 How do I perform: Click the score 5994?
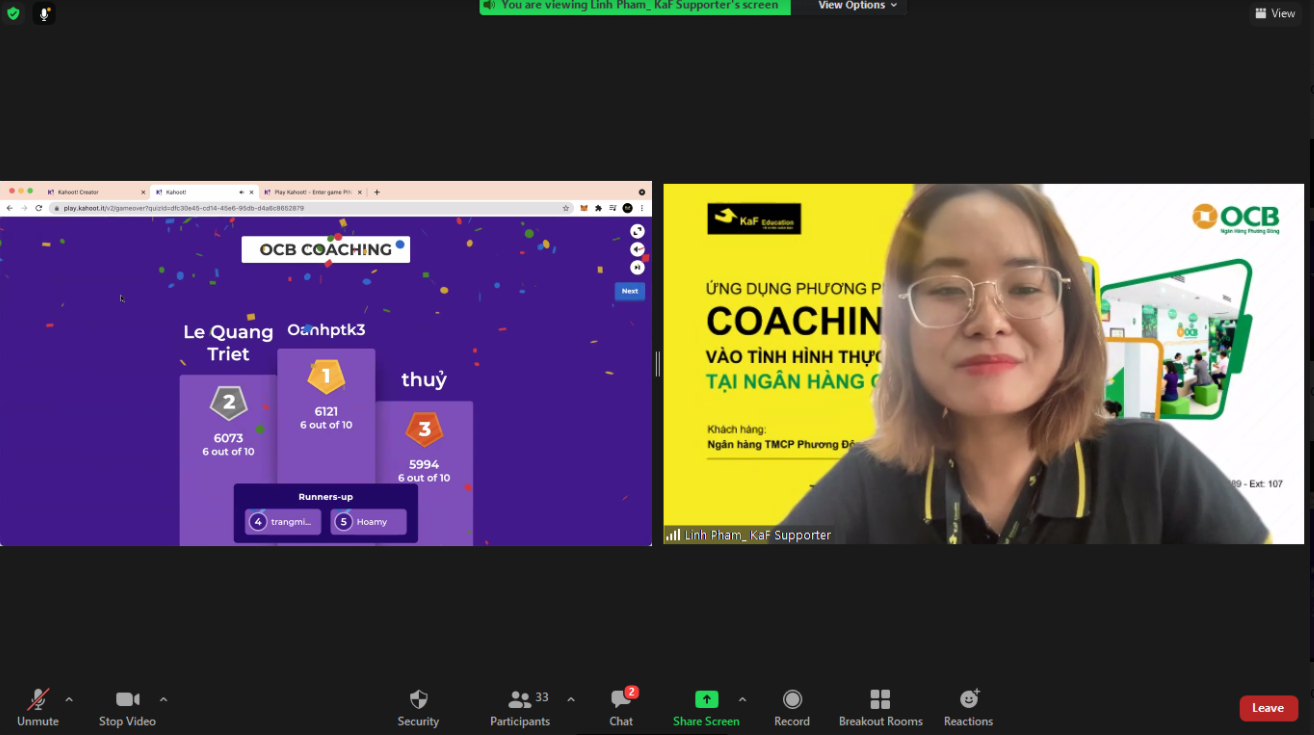424,465
